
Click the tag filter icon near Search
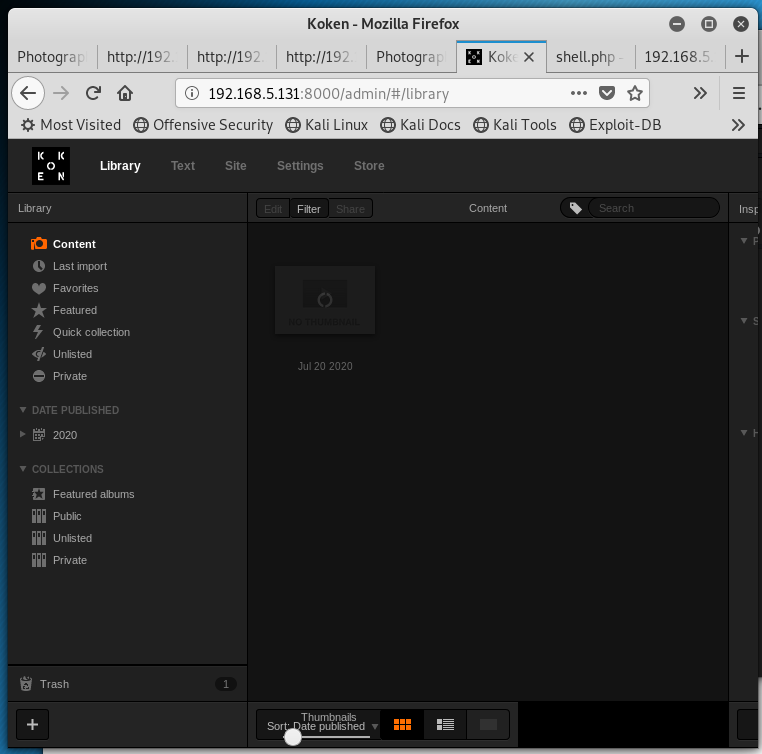coord(576,208)
